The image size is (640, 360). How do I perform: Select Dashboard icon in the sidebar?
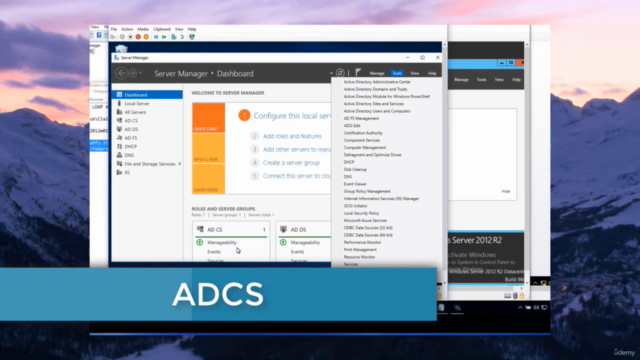119,95
